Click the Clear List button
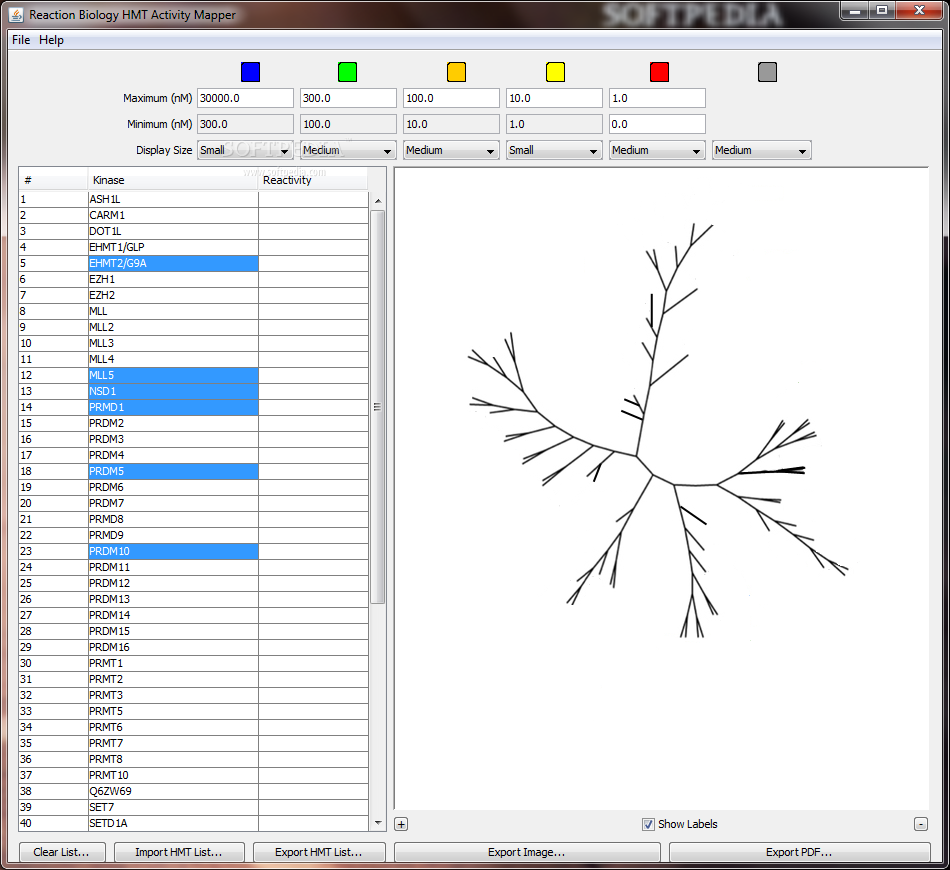The width and height of the screenshot is (950, 870). click(x=62, y=852)
